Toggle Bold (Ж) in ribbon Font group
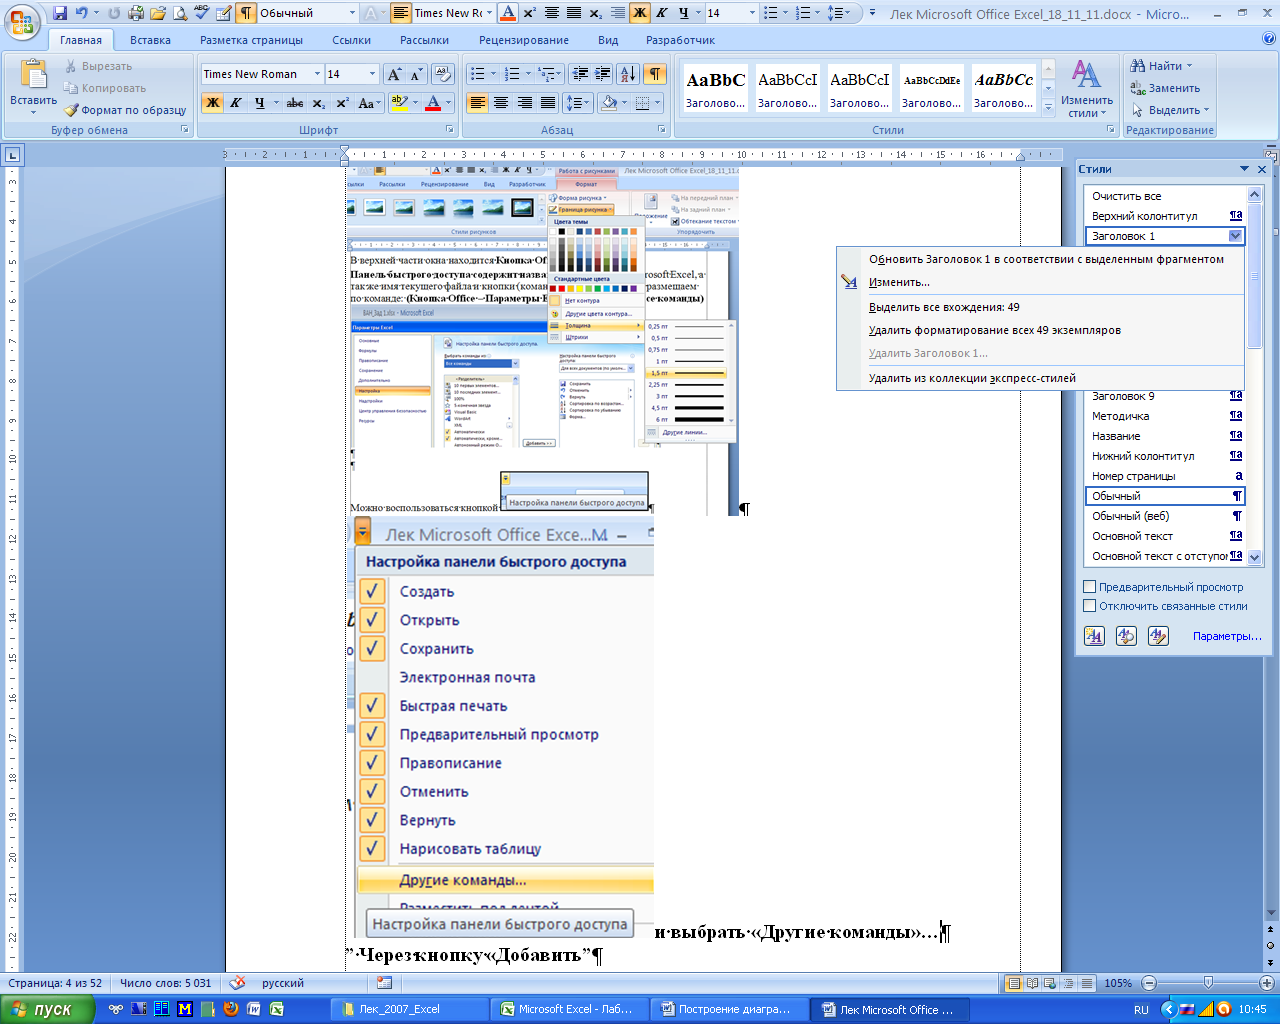 pos(212,103)
